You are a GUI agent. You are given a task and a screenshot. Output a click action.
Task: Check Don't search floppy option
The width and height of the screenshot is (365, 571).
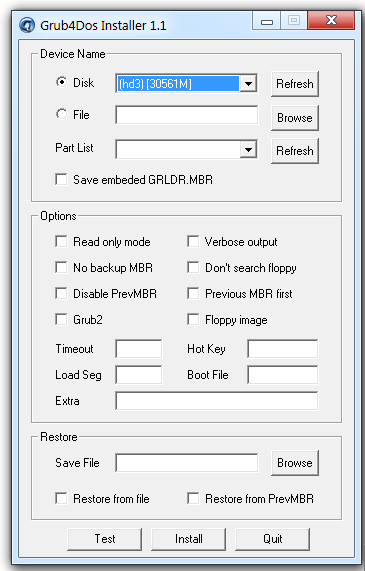pos(193,267)
